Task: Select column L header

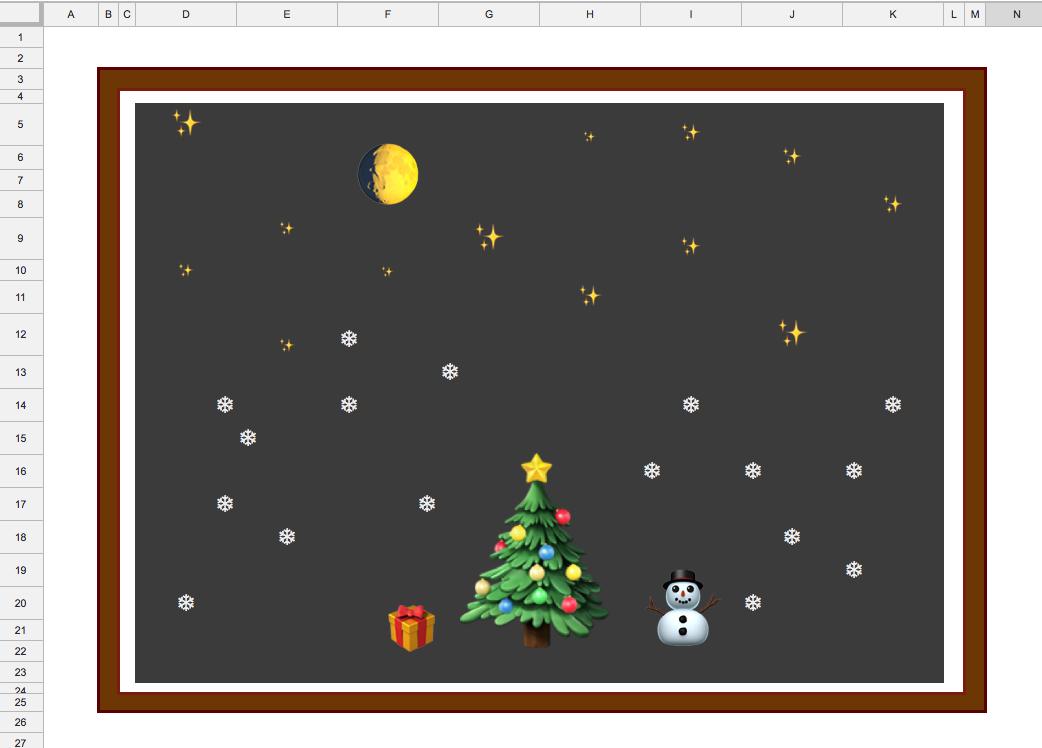Action: tap(954, 14)
